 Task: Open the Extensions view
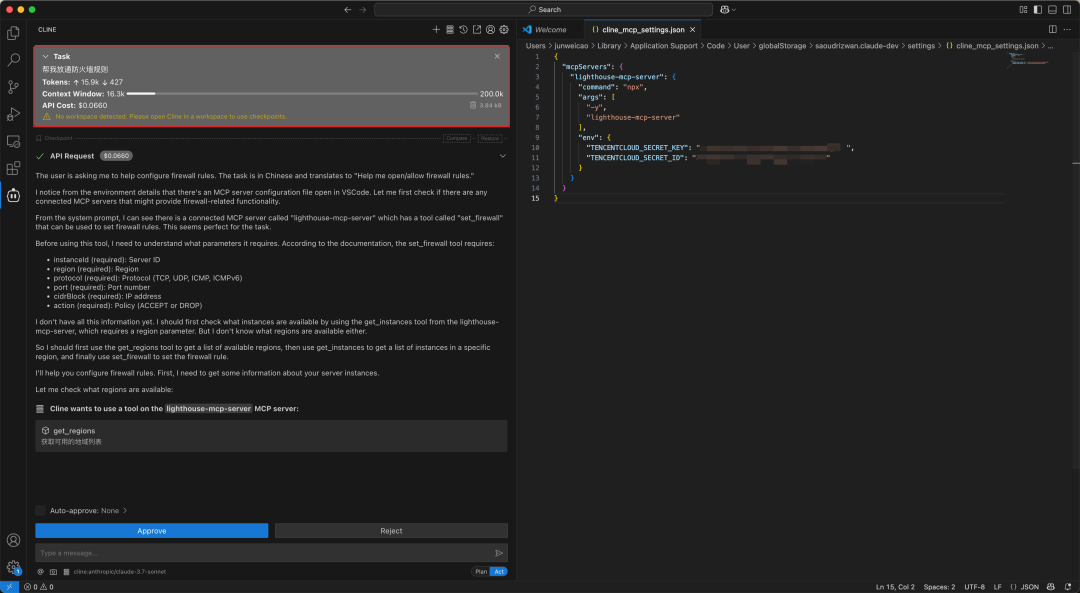pos(13,168)
